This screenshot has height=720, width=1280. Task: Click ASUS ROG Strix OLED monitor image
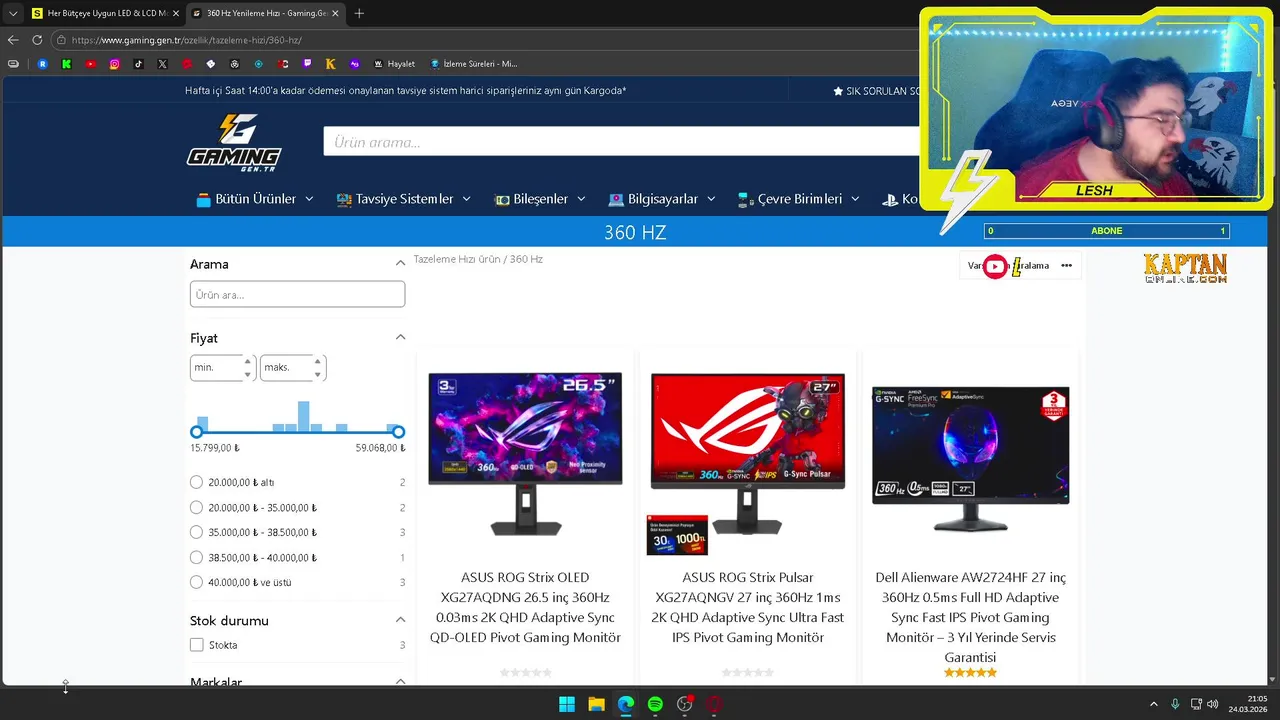(x=525, y=454)
